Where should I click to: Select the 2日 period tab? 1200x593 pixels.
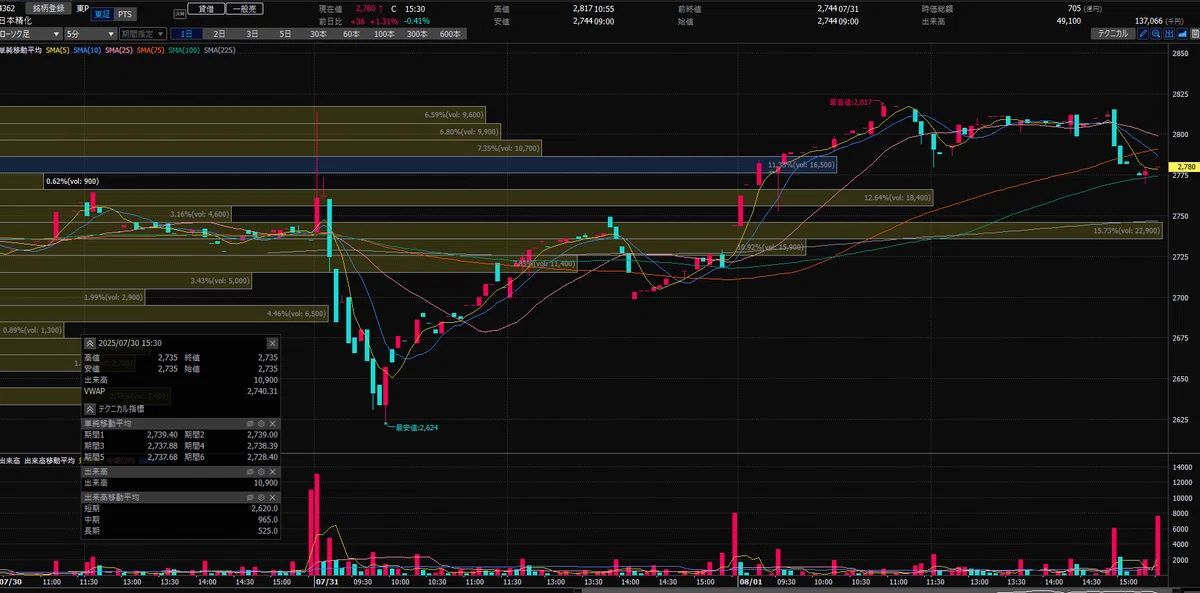click(x=219, y=34)
